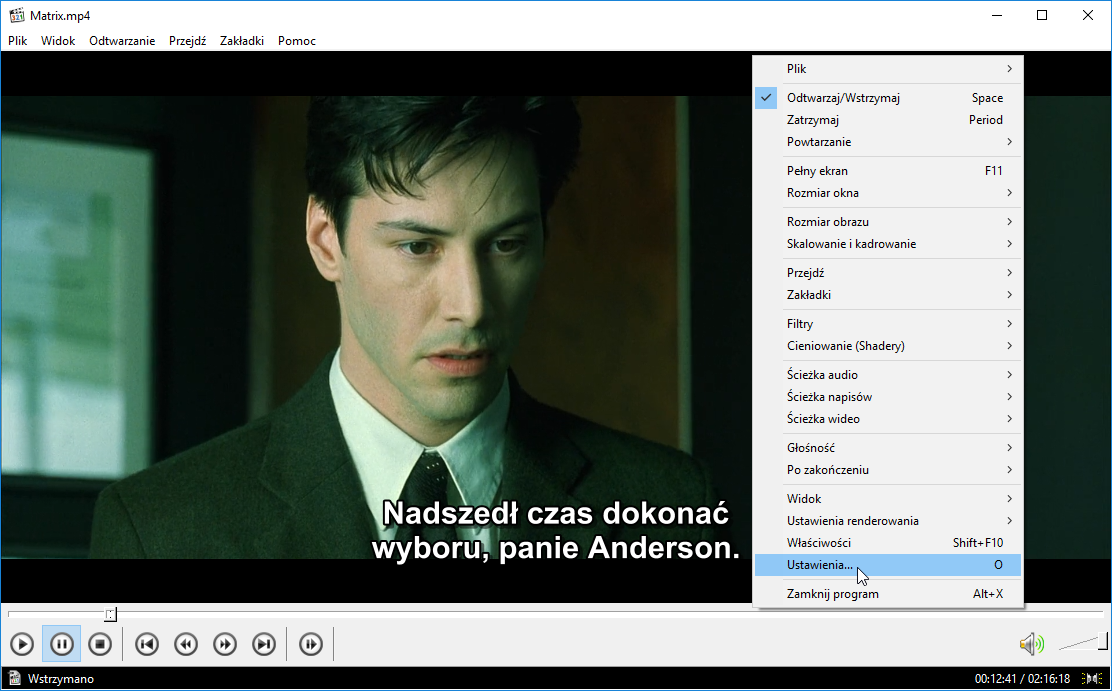Screen dimensions: 1112x691
Task: Expand the Rozmiar obrazu submenu
Action: [887, 222]
